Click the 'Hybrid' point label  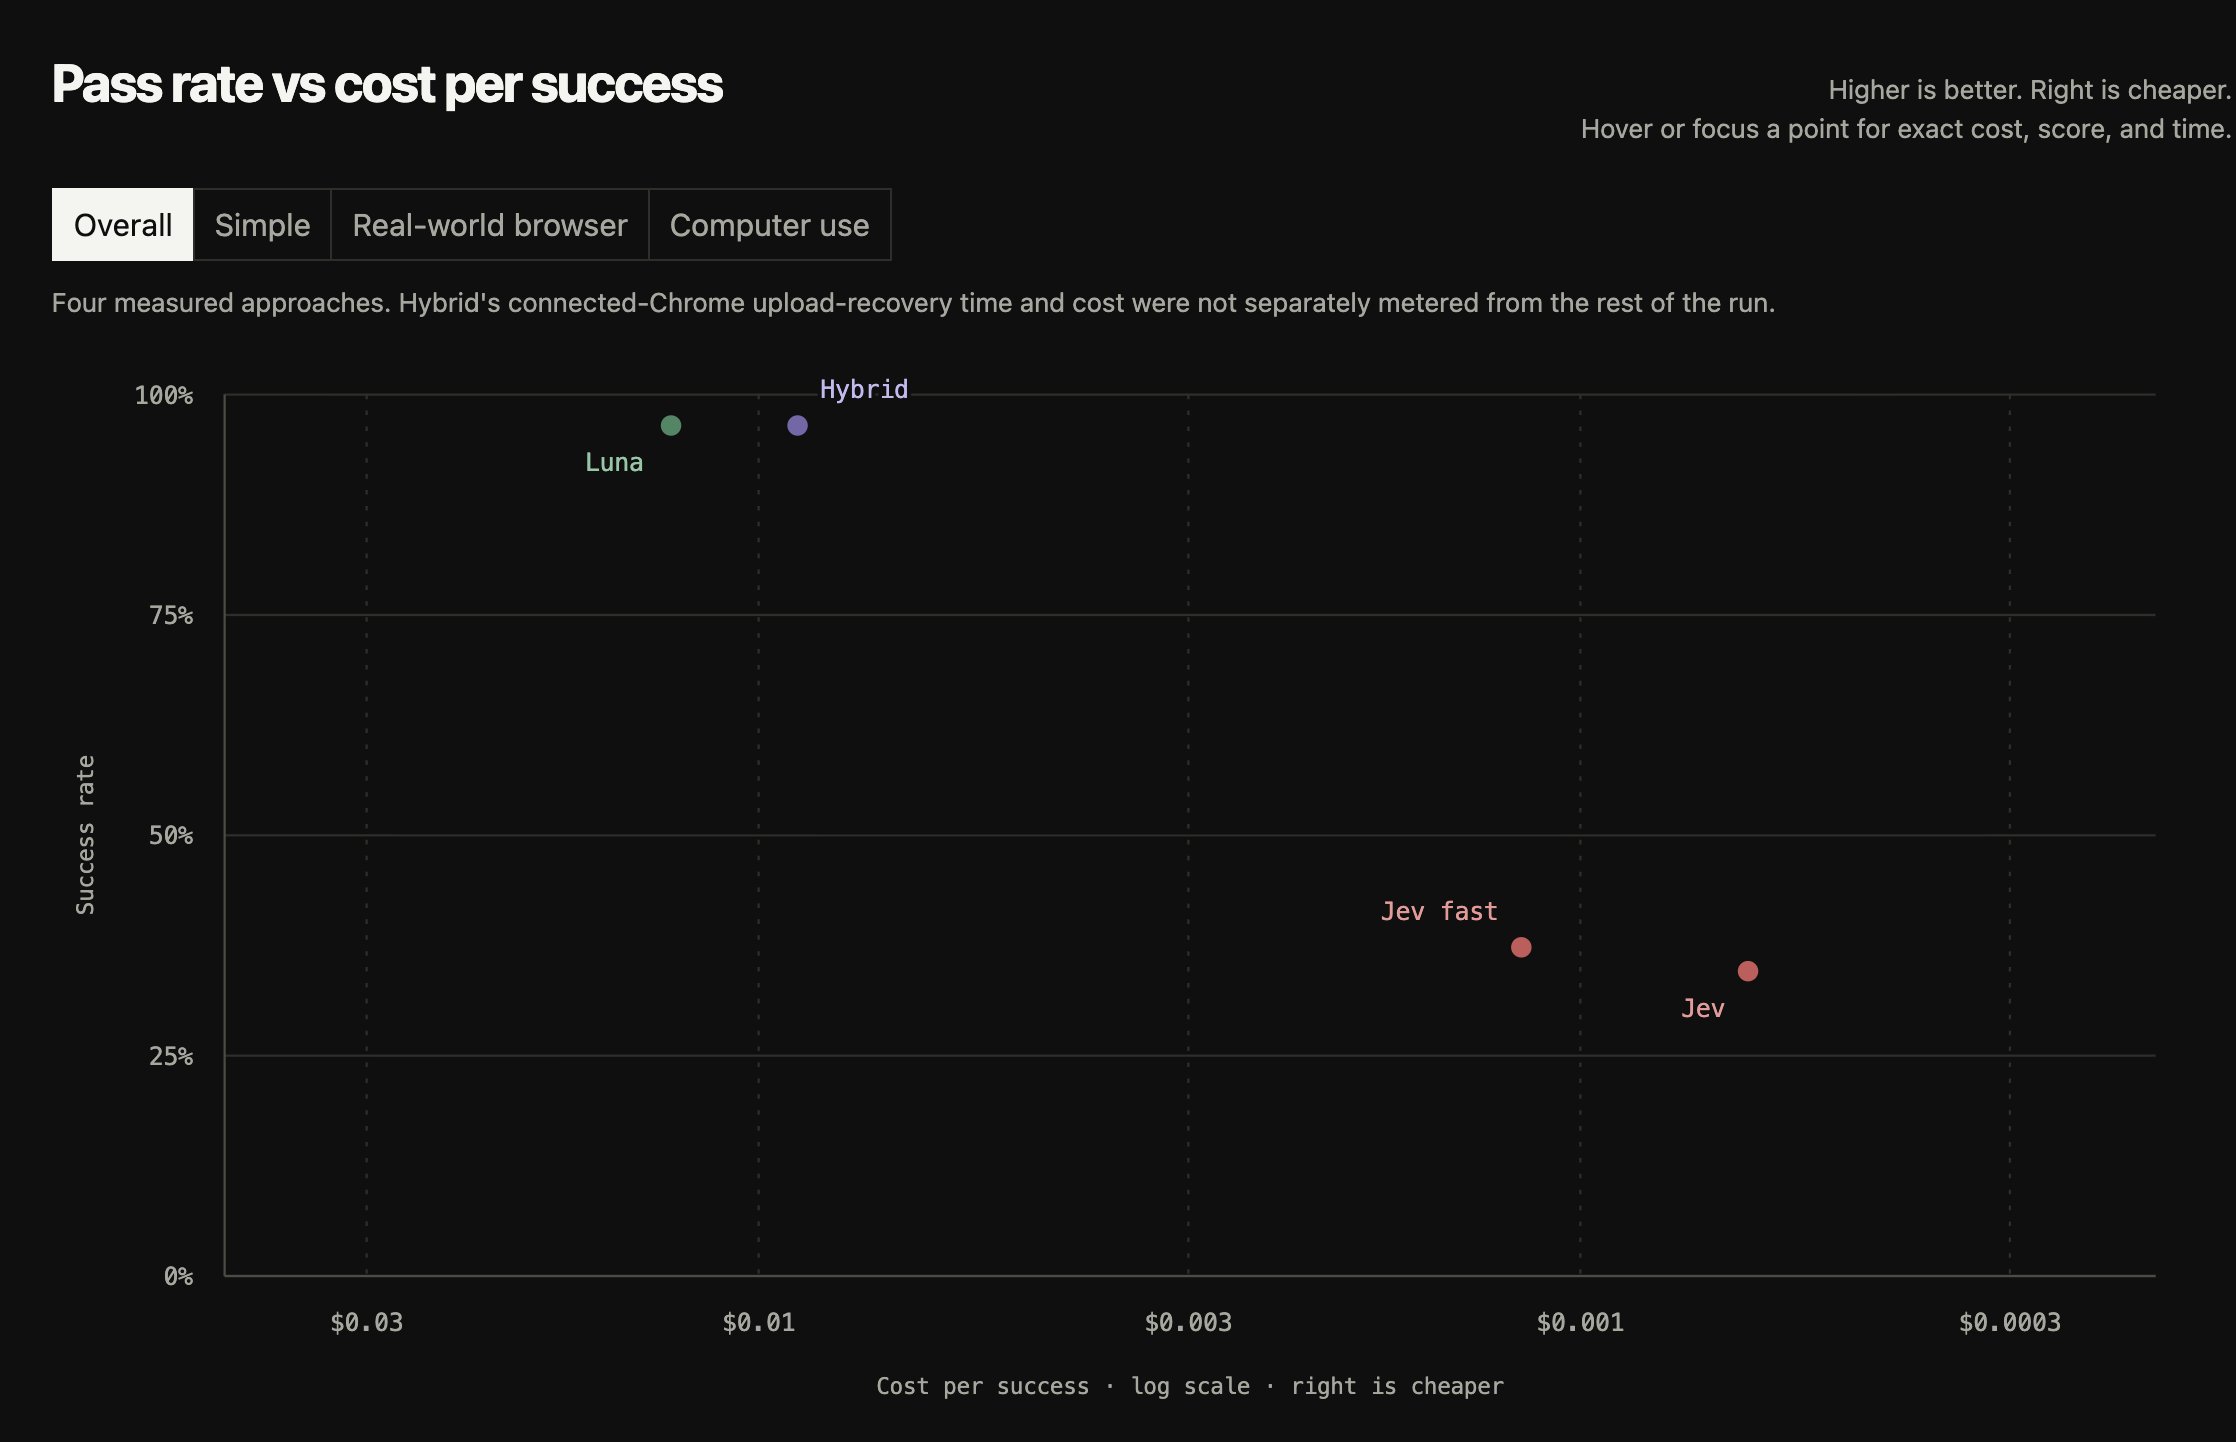click(864, 389)
